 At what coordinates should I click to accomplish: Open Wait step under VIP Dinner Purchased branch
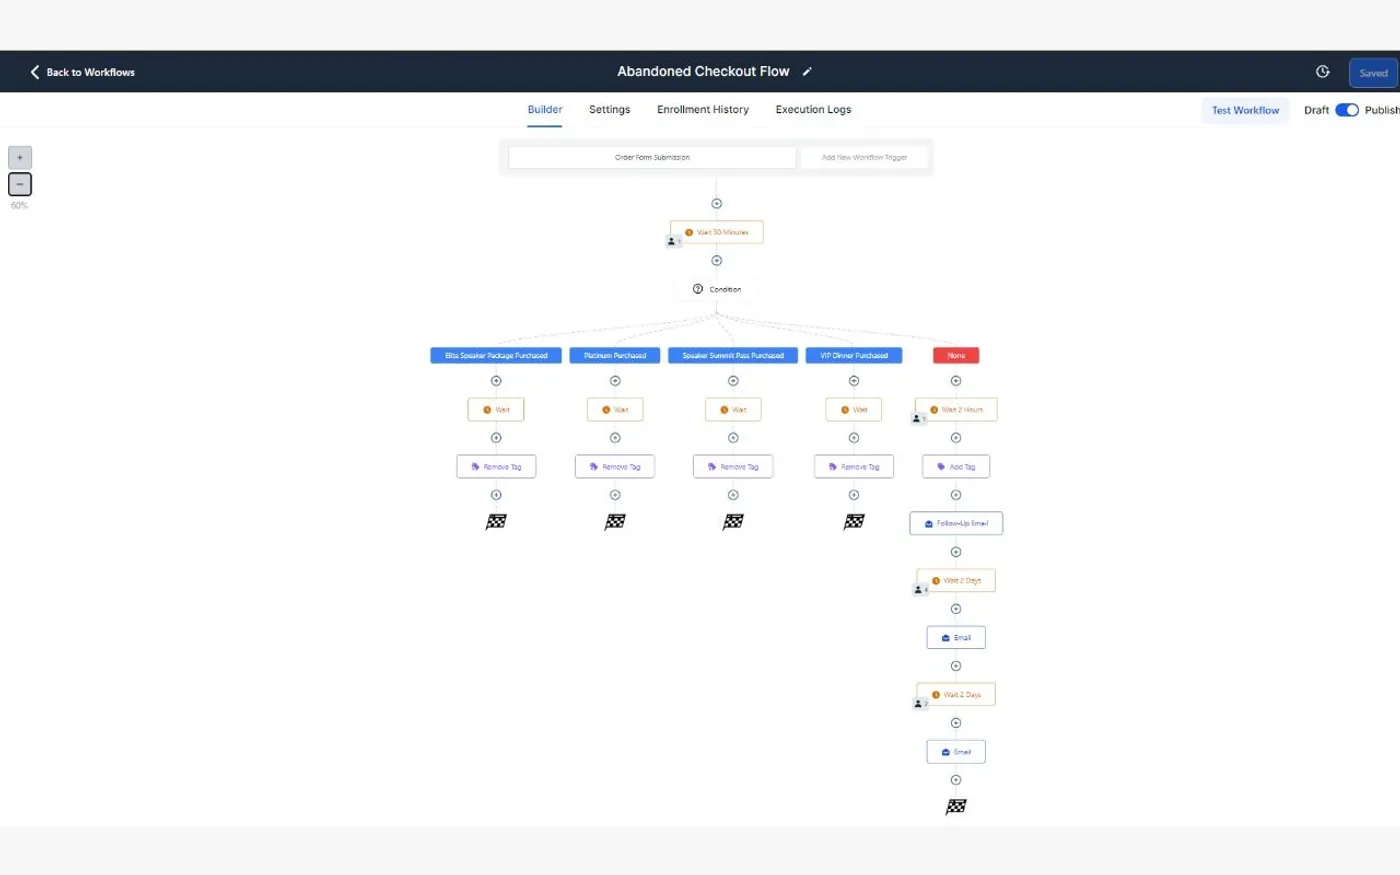click(x=854, y=409)
